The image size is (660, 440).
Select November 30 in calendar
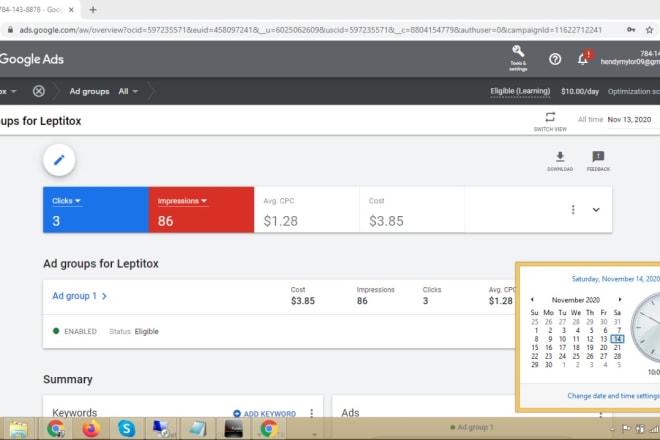548,365
